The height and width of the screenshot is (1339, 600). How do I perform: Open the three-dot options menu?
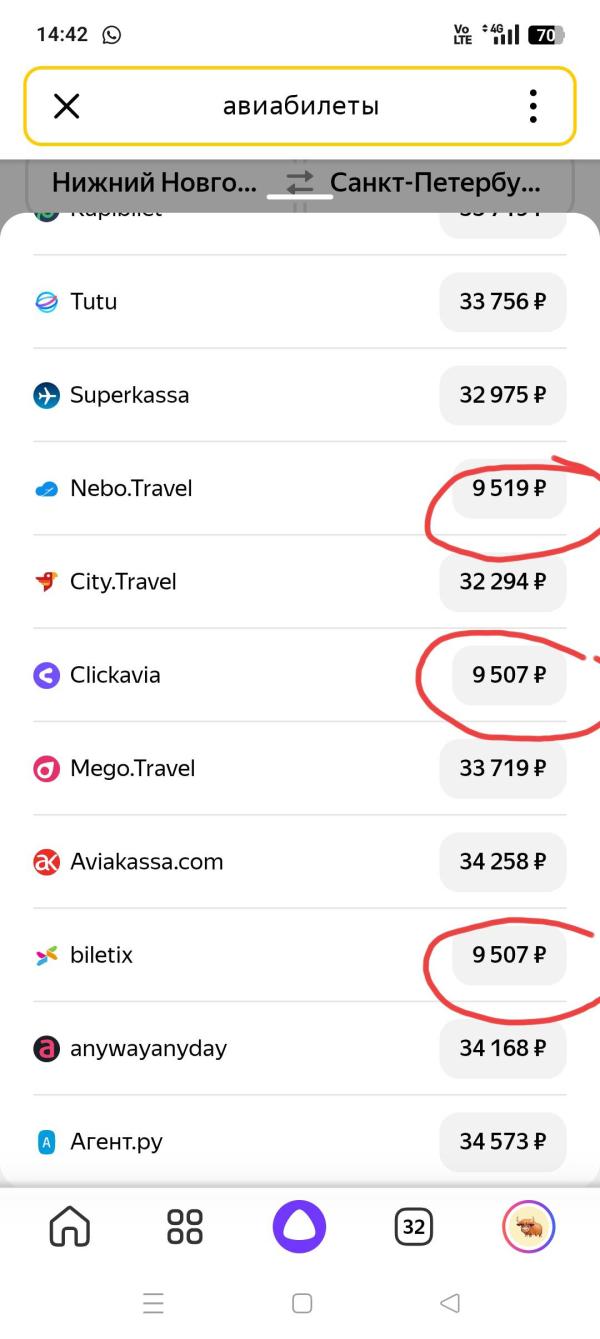coord(533,106)
